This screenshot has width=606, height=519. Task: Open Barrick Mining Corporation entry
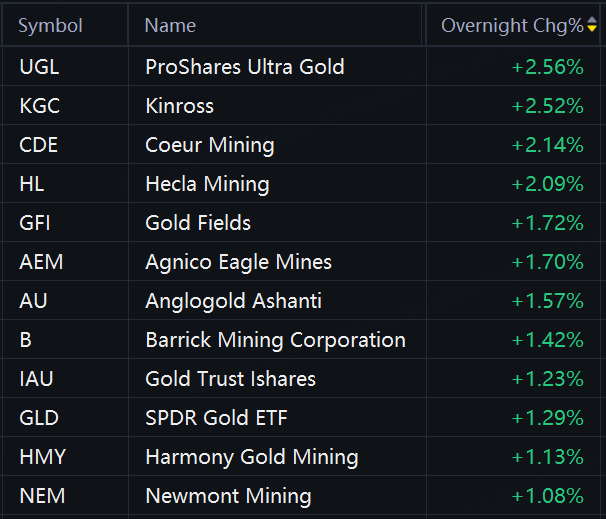click(275, 340)
